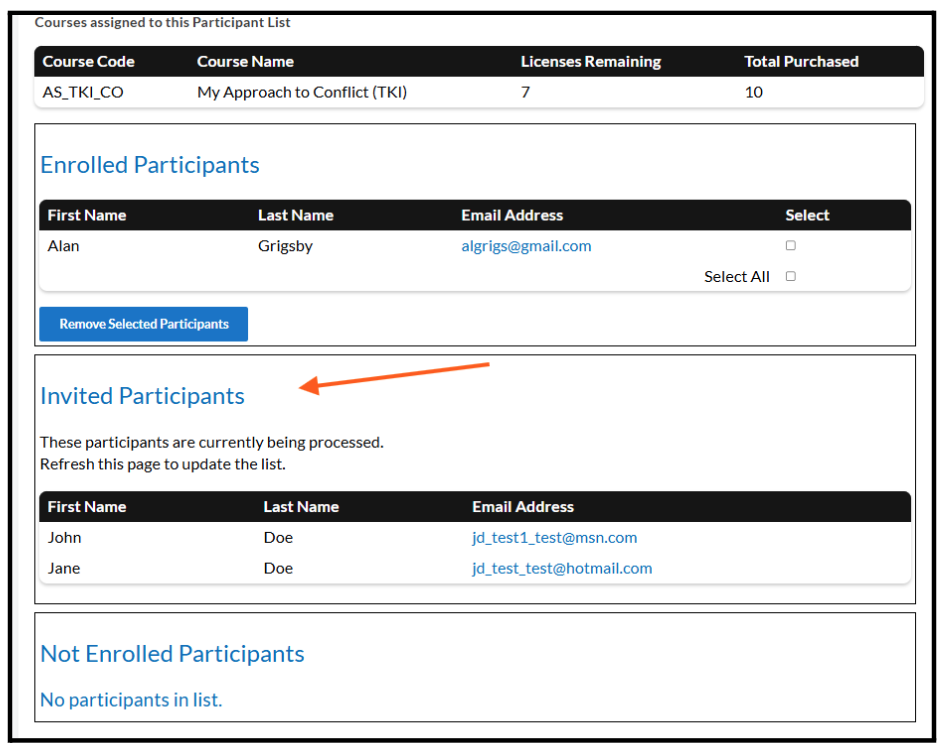Open Jane Doe's hotmail email address link
The height and width of the screenshot is (754, 942).
point(561,568)
